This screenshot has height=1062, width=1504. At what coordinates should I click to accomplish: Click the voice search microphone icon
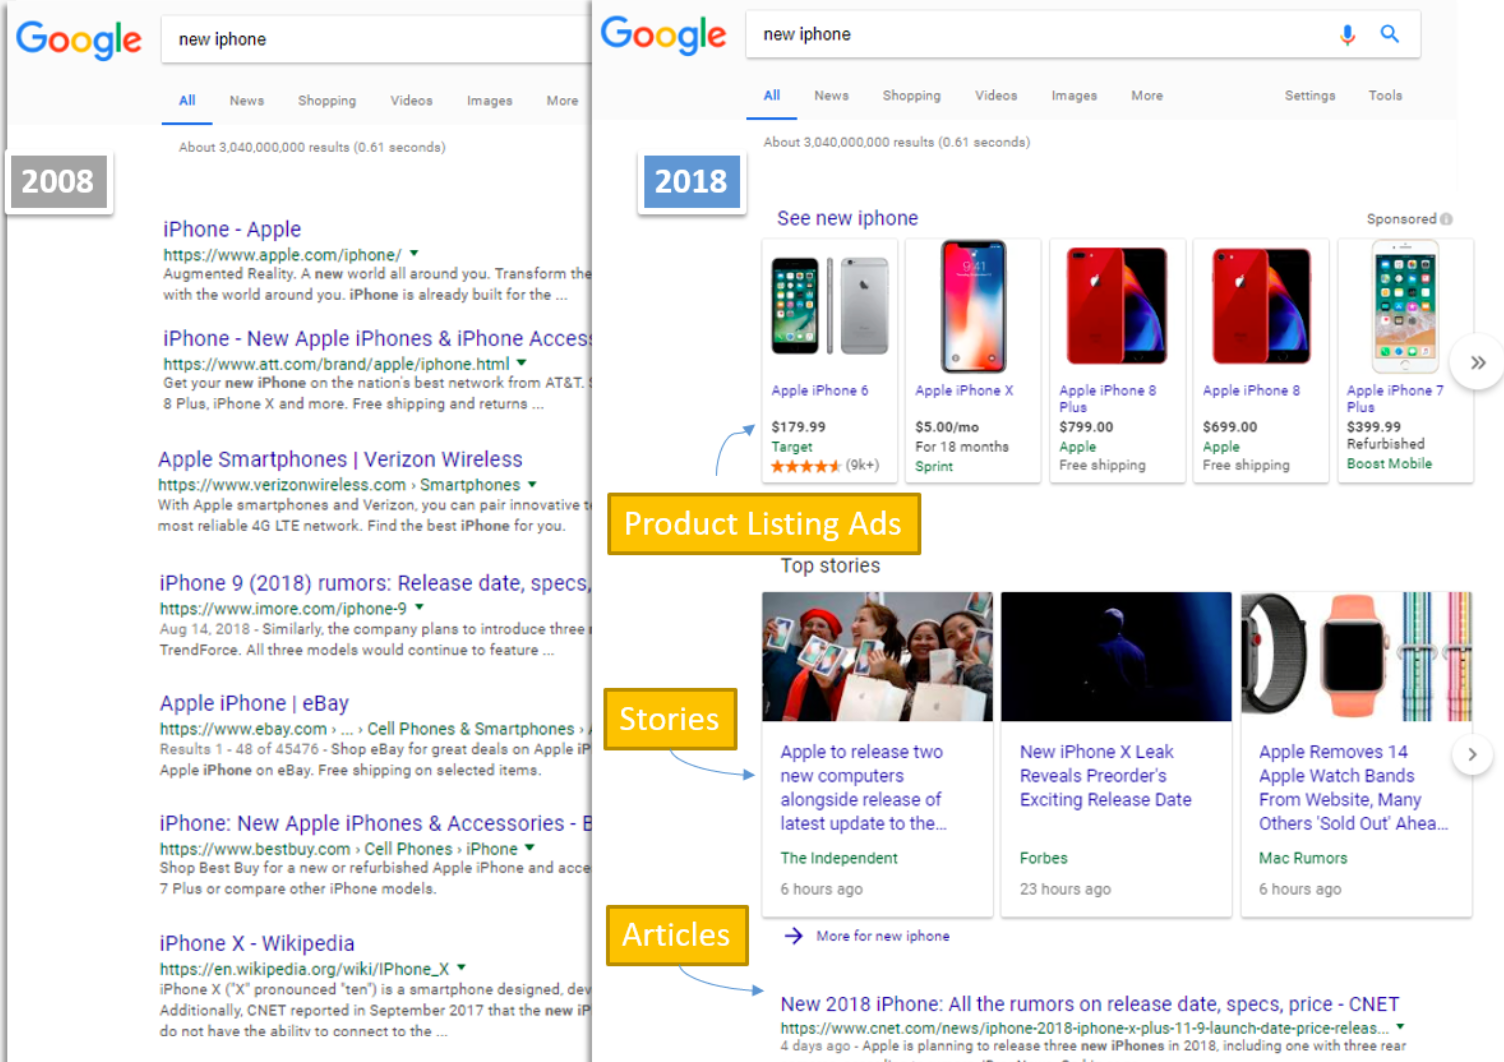(1347, 35)
